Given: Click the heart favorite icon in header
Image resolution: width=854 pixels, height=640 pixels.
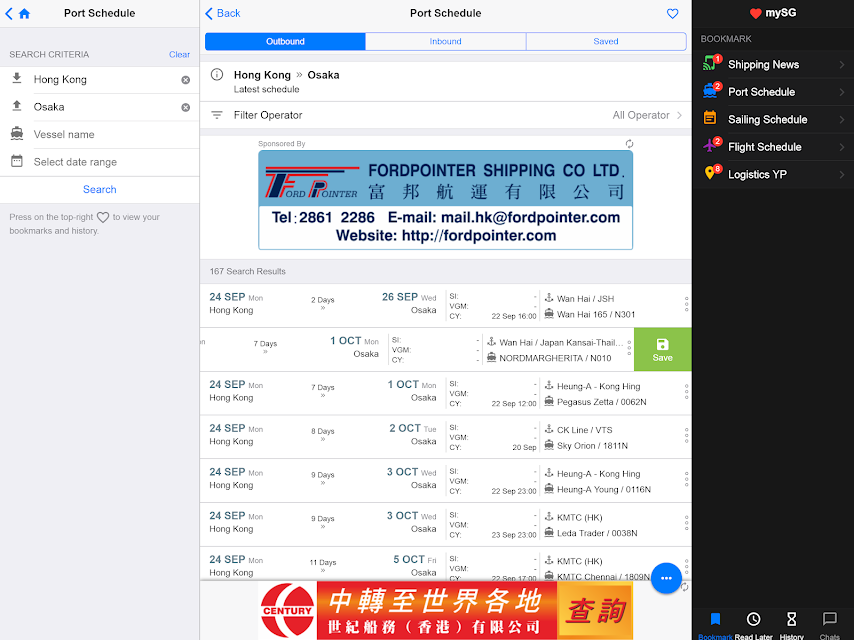Looking at the screenshot, I should (x=673, y=14).
